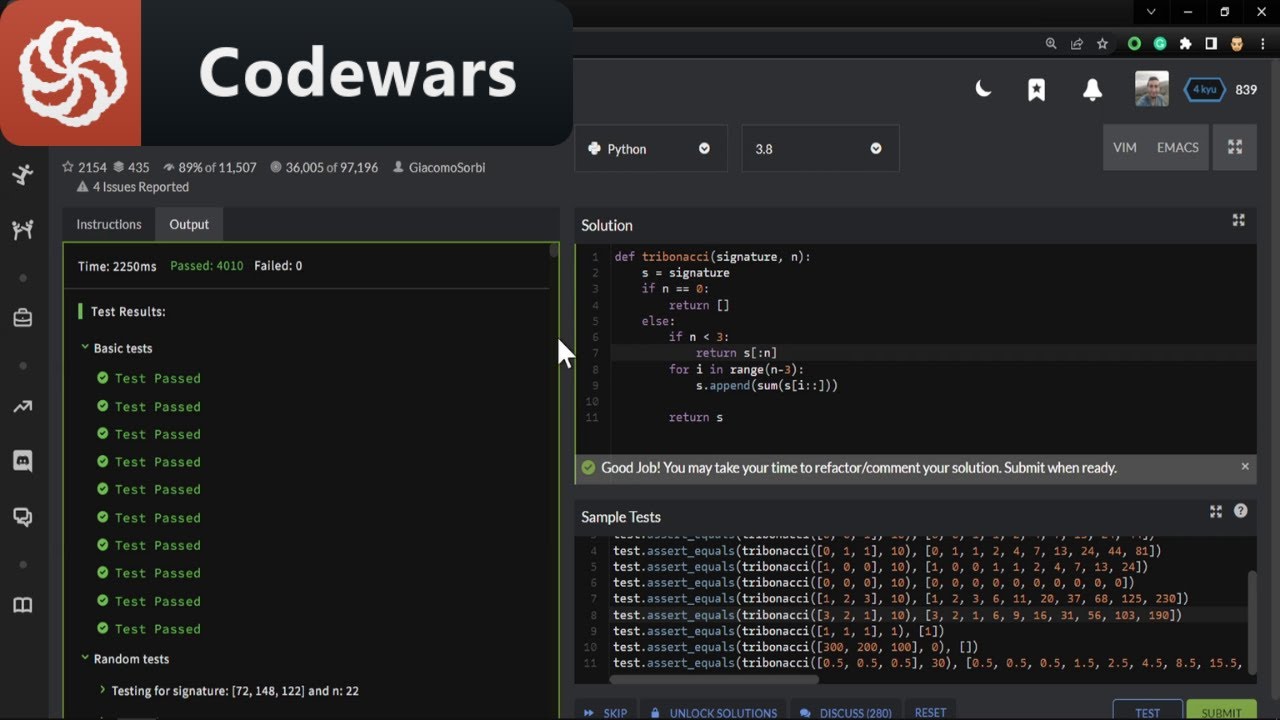The width and height of the screenshot is (1280, 720).
Task: Open the kata practice sidebar icon
Action: coord(22,174)
